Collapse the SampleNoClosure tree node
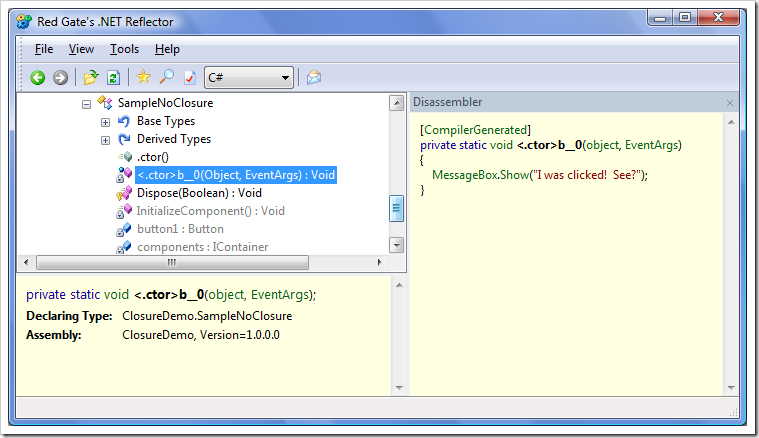The image size is (759, 438). [x=86, y=104]
